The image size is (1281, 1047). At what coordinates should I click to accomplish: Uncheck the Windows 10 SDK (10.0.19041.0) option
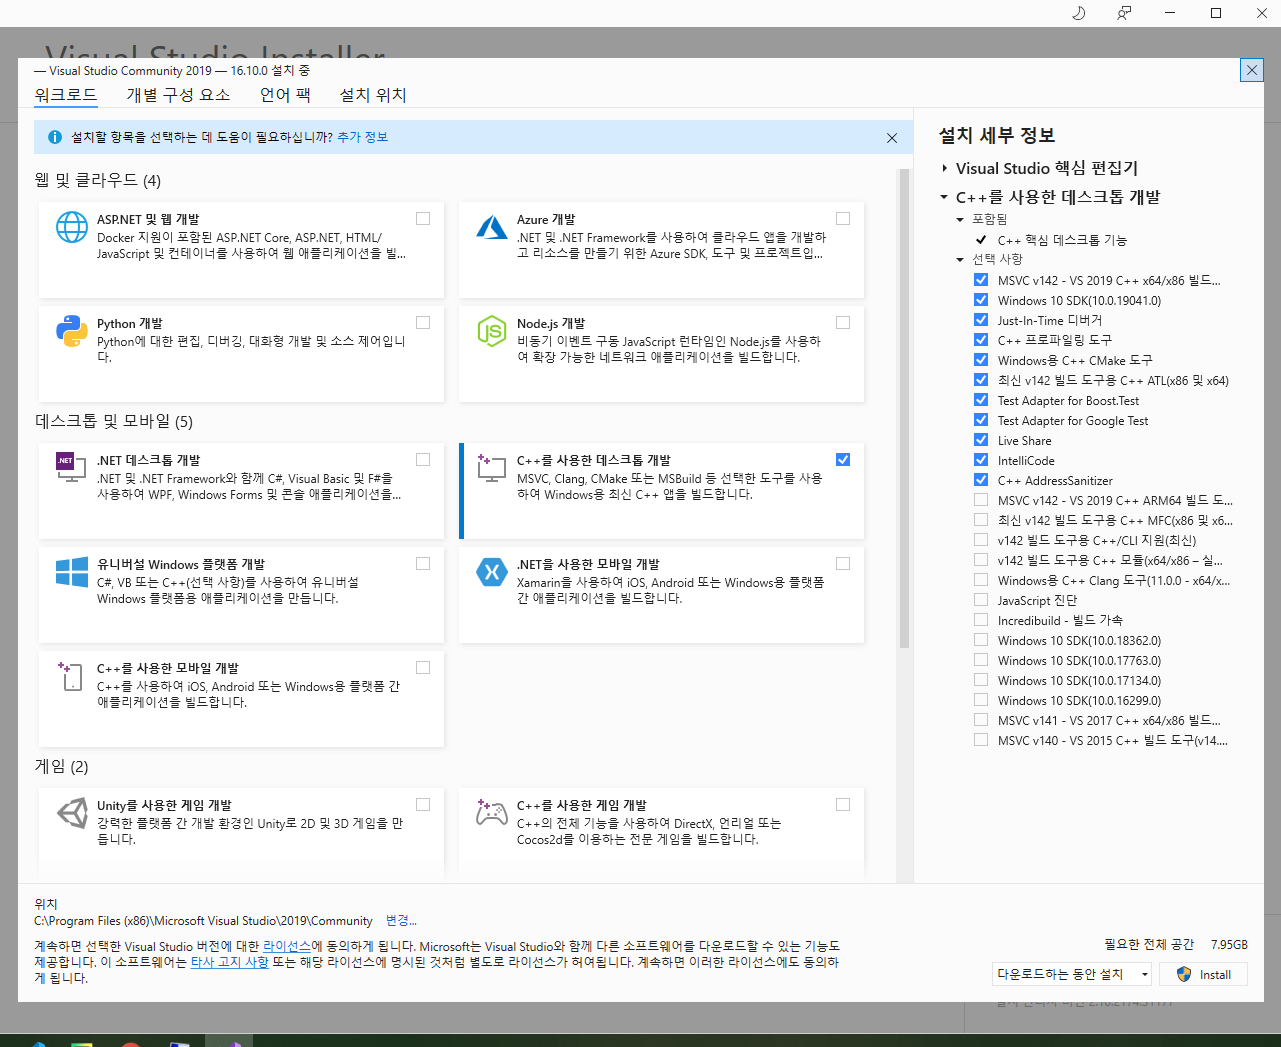click(981, 300)
